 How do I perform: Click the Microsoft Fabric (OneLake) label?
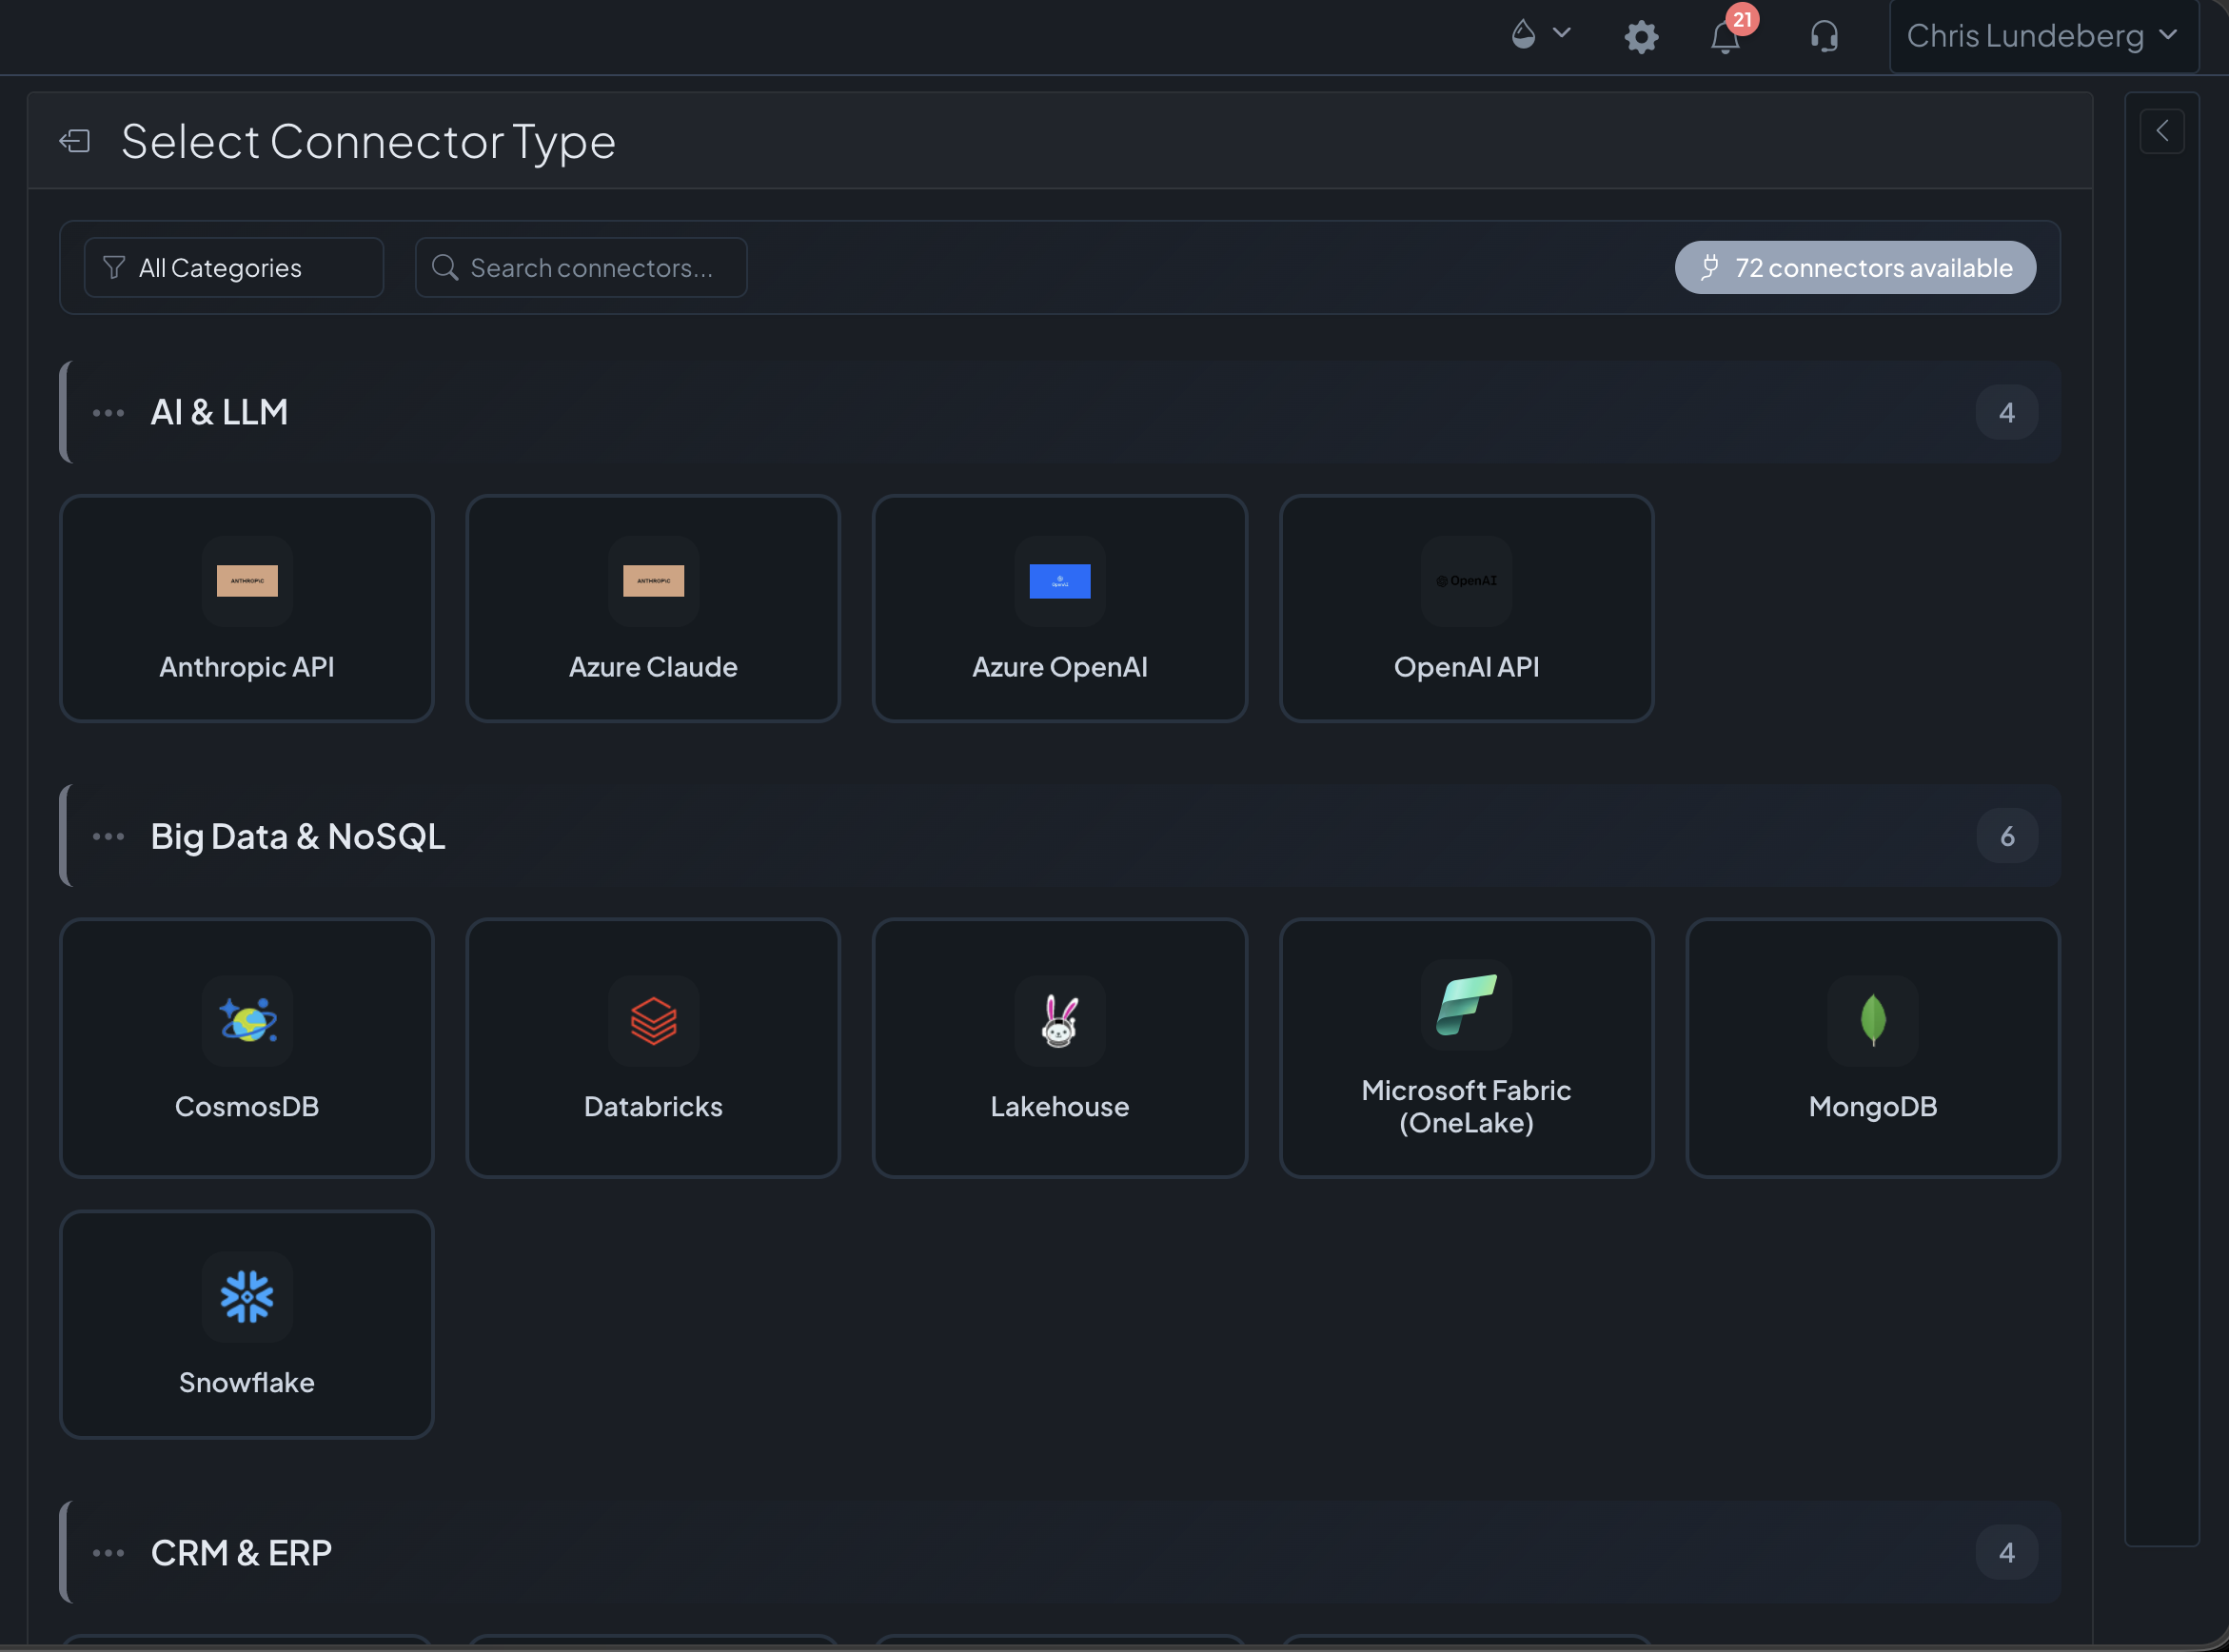[x=1466, y=1107]
